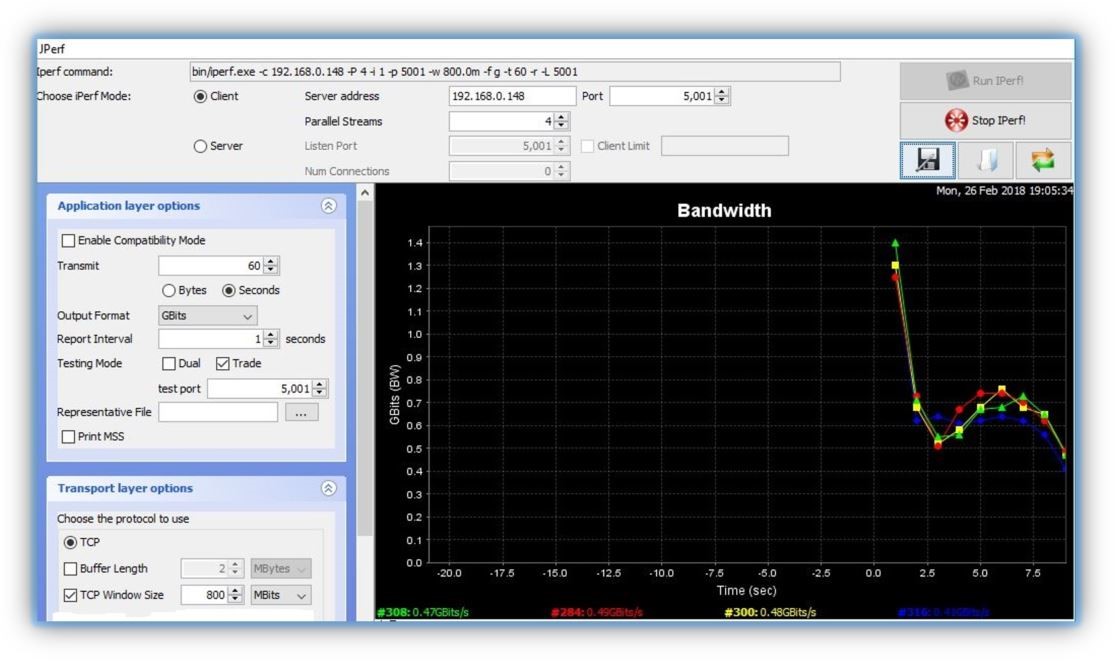Uncheck the Trade testing mode
Viewport: 1118px width, 664px height.
[221, 363]
